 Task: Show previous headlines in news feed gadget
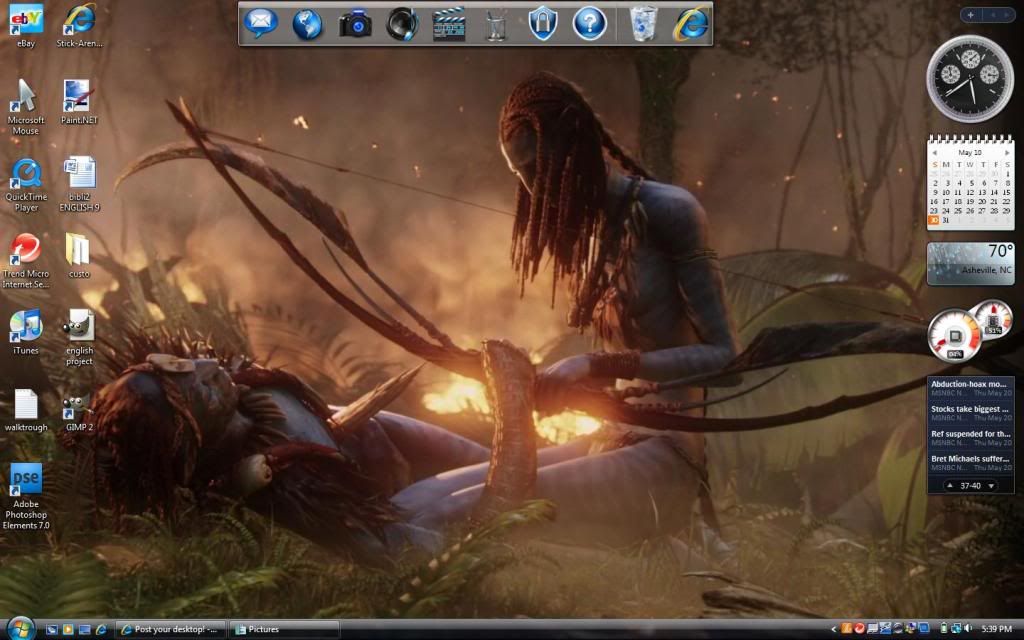[x=951, y=486]
